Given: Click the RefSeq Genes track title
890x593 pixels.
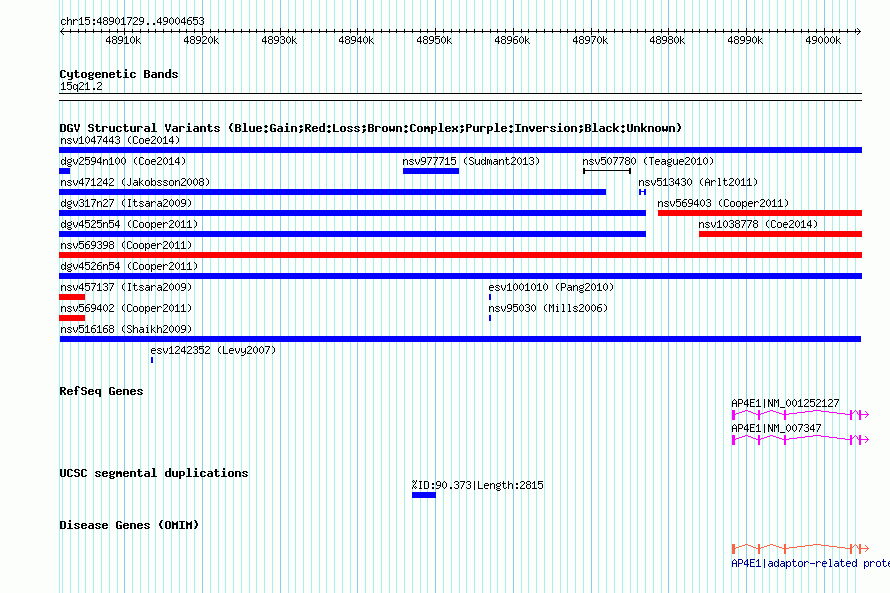Looking at the screenshot, I should point(101,391).
